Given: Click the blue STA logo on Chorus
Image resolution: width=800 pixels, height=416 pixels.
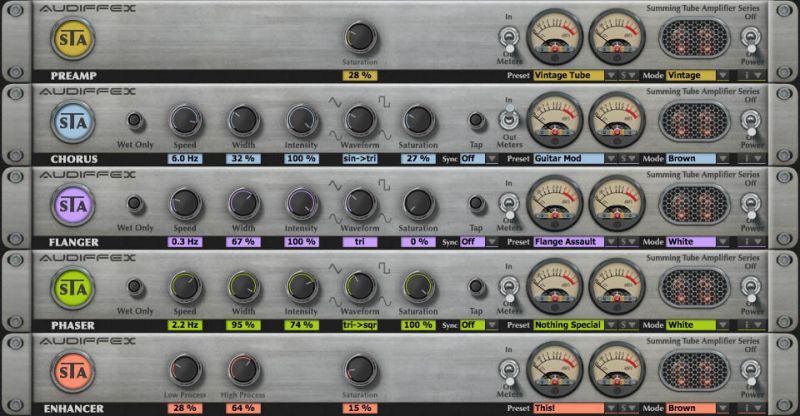Looking at the screenshot, I should point(73,122).
